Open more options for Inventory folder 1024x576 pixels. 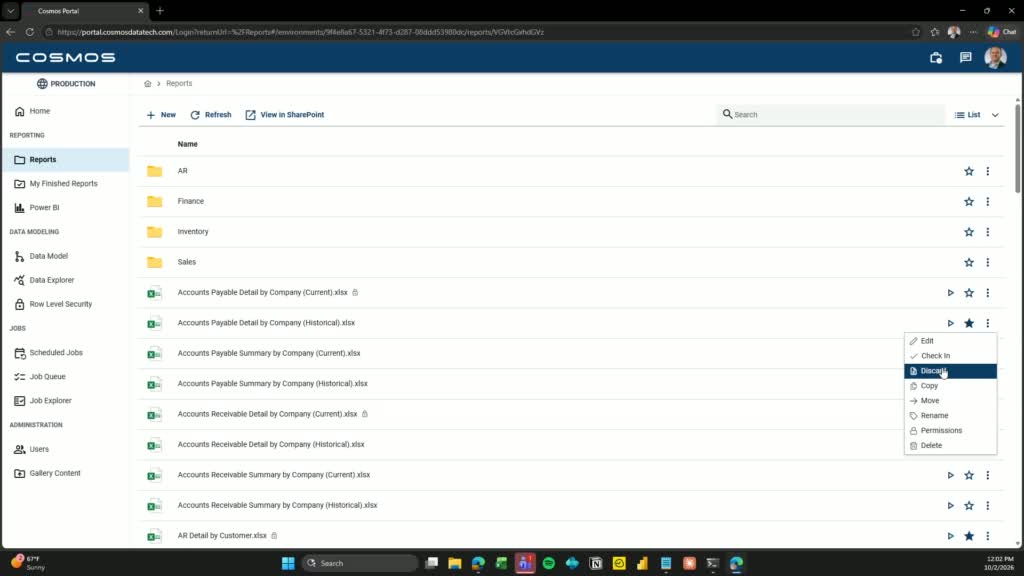click(987, 232)
